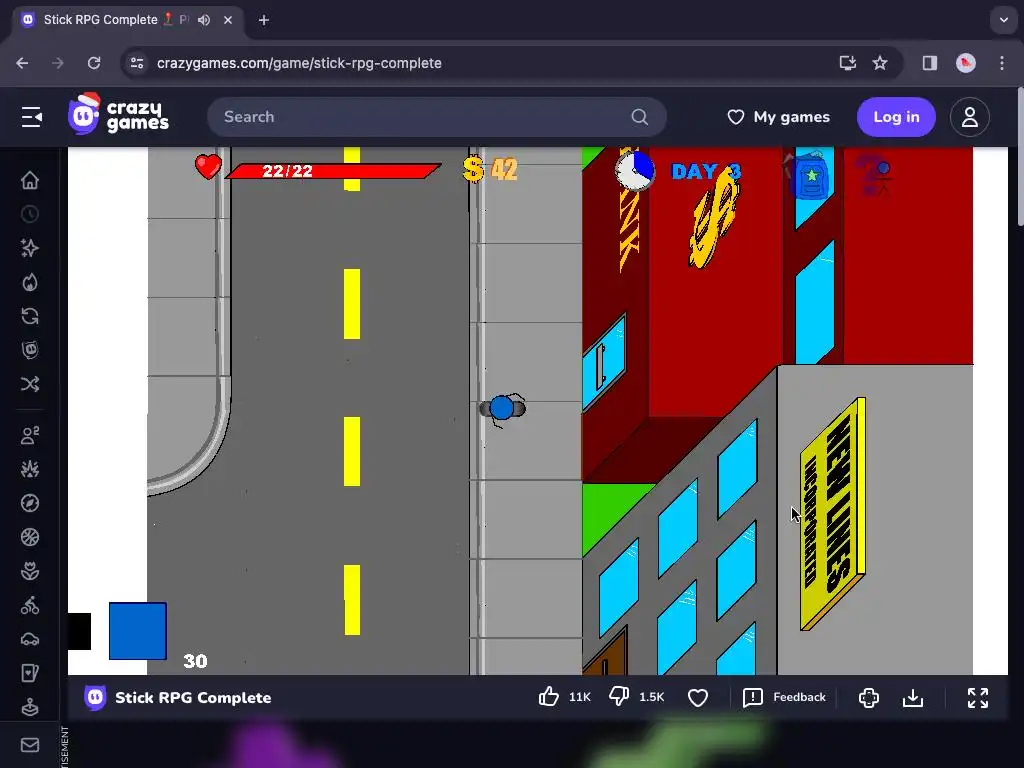The width and height of the screenshot is (1024, 768).
Task: Open the tab search dropdown arrow
Action: (1004, 20)
